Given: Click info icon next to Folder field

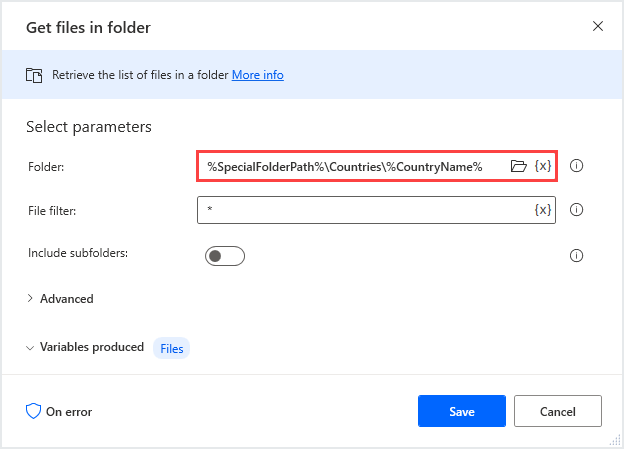Looking at the screenshot, I should click(x=576, y=166).
